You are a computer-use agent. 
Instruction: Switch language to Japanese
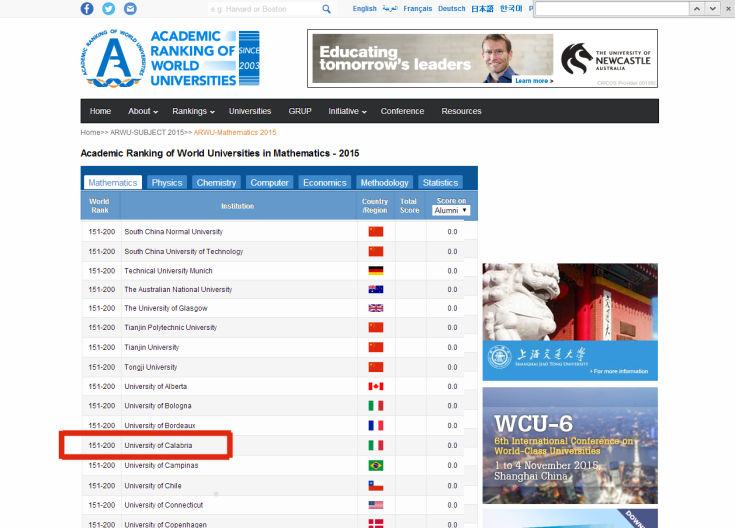[x=482, y=8]
